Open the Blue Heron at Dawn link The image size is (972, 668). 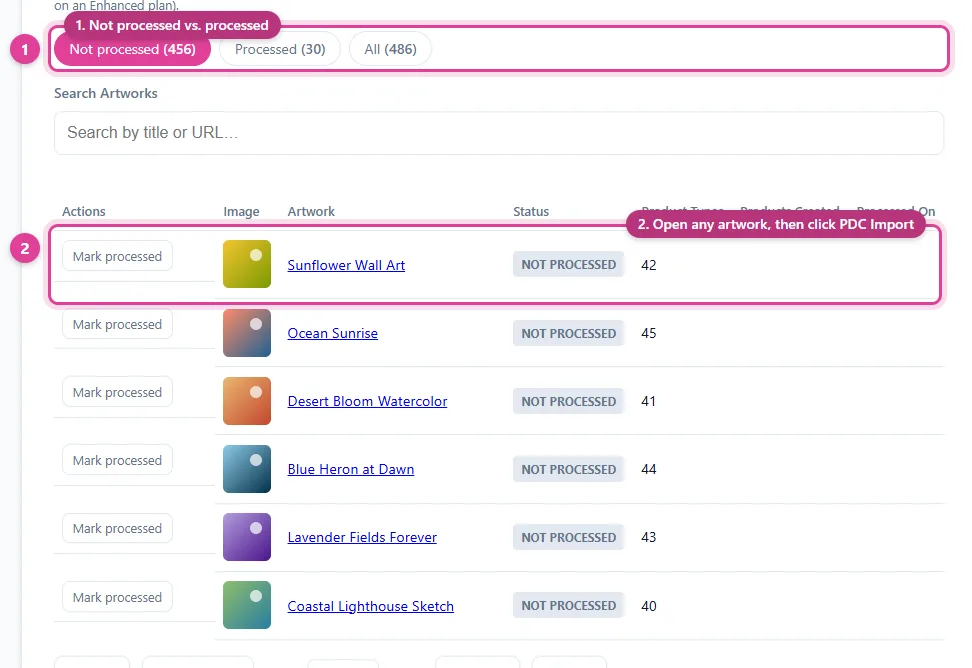[x=351, y=470]
